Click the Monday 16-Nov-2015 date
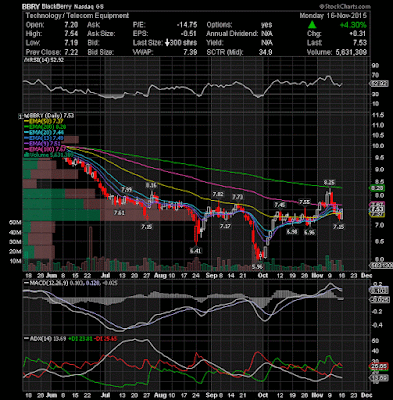The image size is (393, 400). pyautogui.click(x=333, y=16)
